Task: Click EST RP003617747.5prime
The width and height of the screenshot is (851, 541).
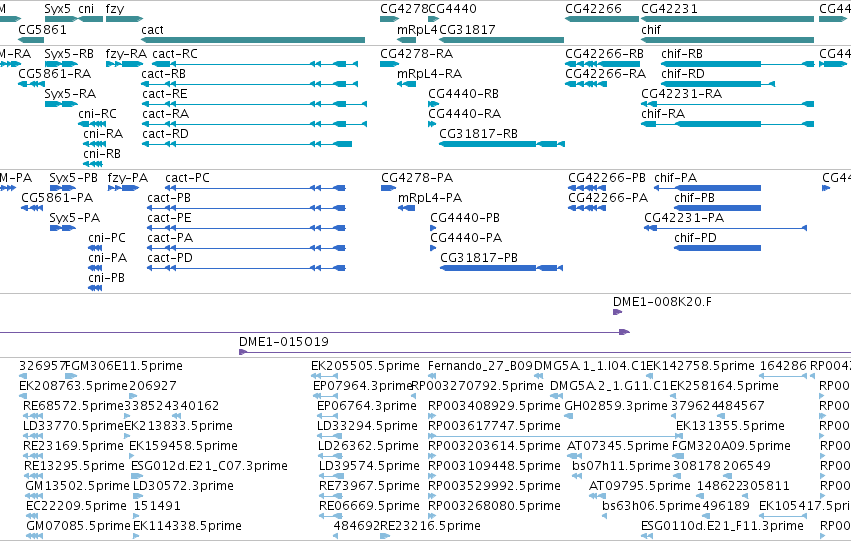Action: pyautogui.click(x=555, y=436)
